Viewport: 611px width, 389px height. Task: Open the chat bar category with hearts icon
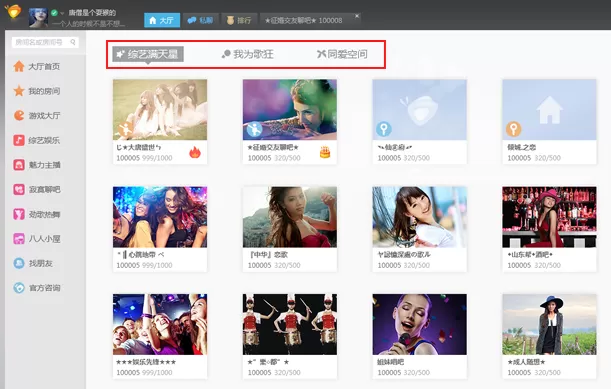(19, 189)
